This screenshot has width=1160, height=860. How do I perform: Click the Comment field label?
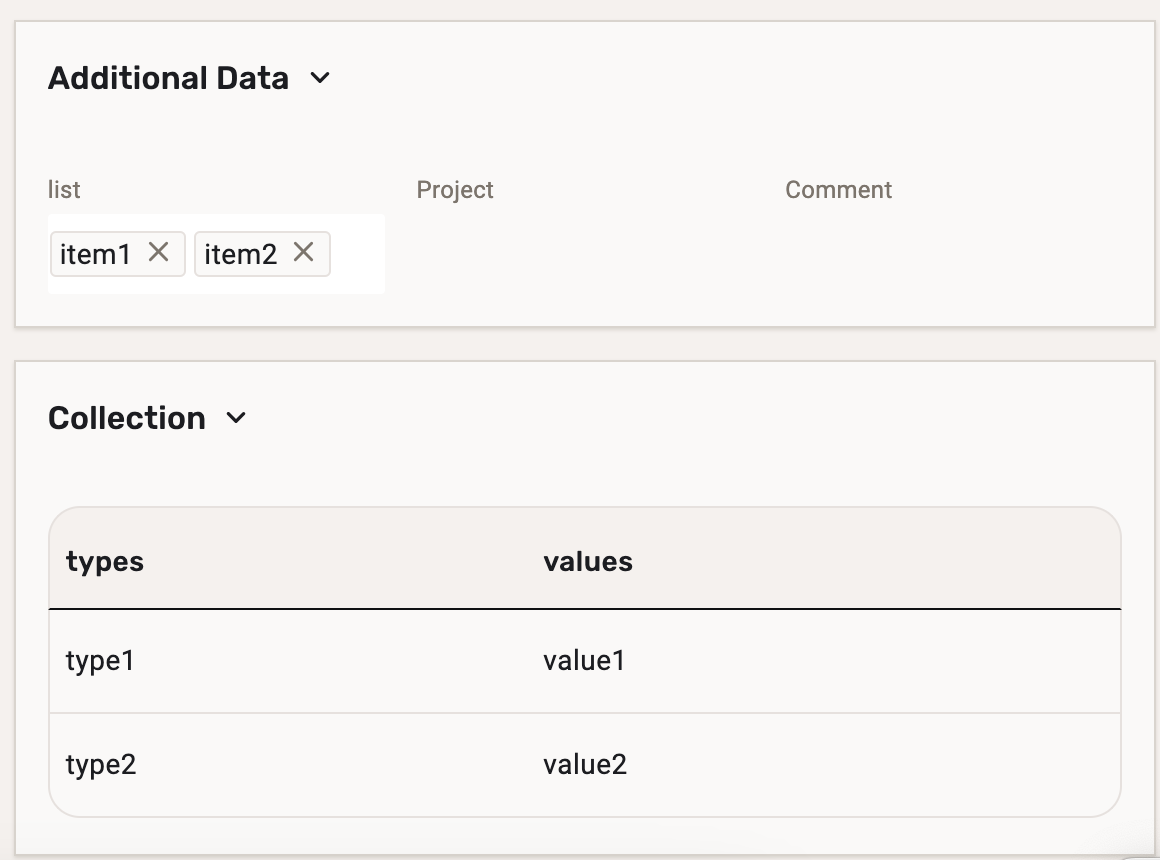[838, 190]
